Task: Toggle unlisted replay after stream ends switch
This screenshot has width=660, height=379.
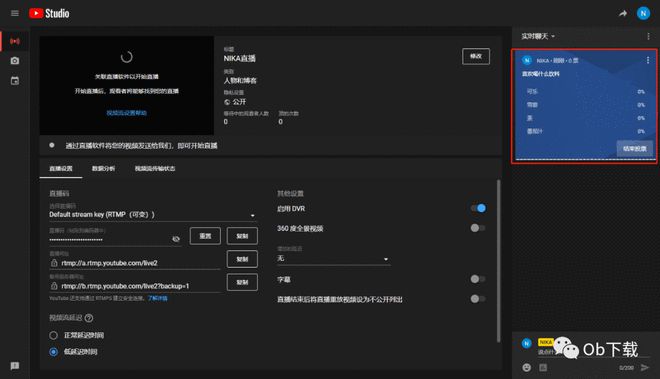Action: [478, 299]
